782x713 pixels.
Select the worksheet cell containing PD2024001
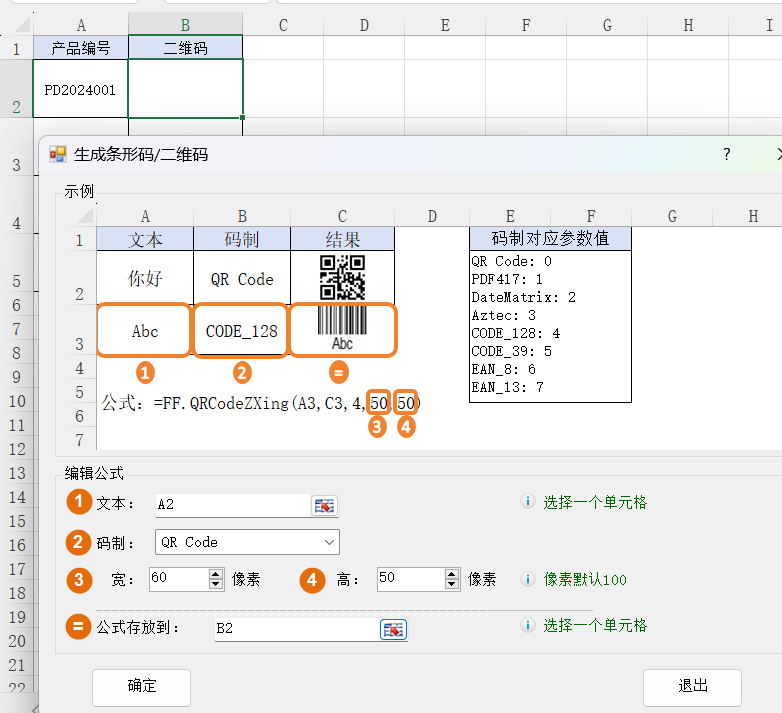pos(80,89)
